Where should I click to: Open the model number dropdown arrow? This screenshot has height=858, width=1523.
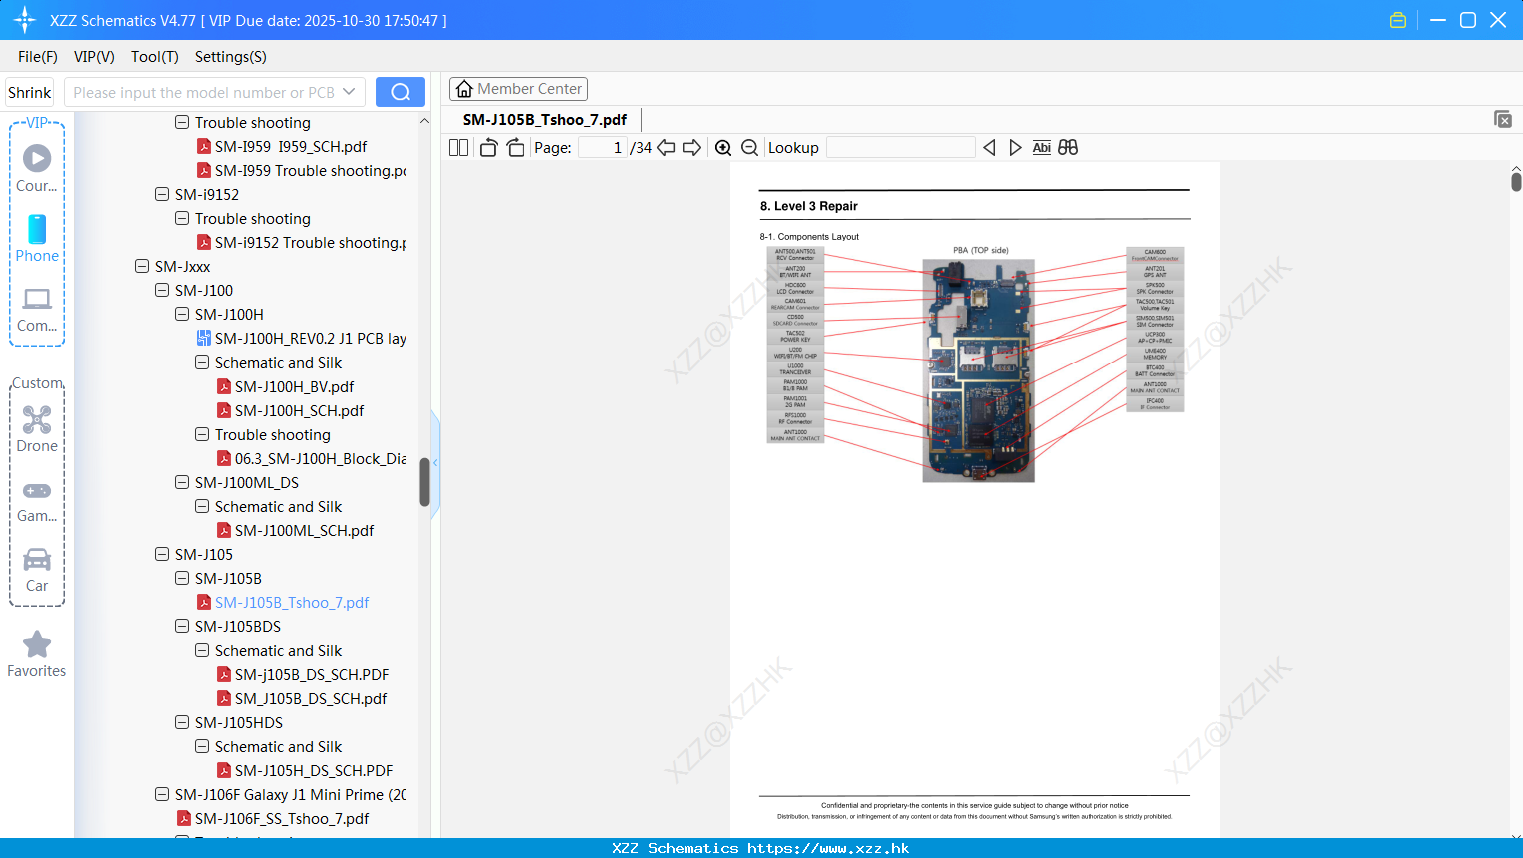349,92
